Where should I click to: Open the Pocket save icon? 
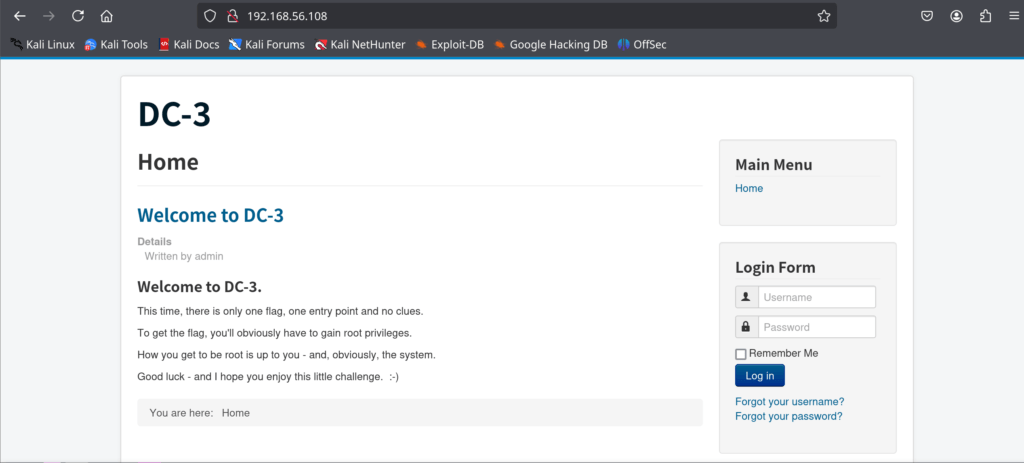pos(927,16)
